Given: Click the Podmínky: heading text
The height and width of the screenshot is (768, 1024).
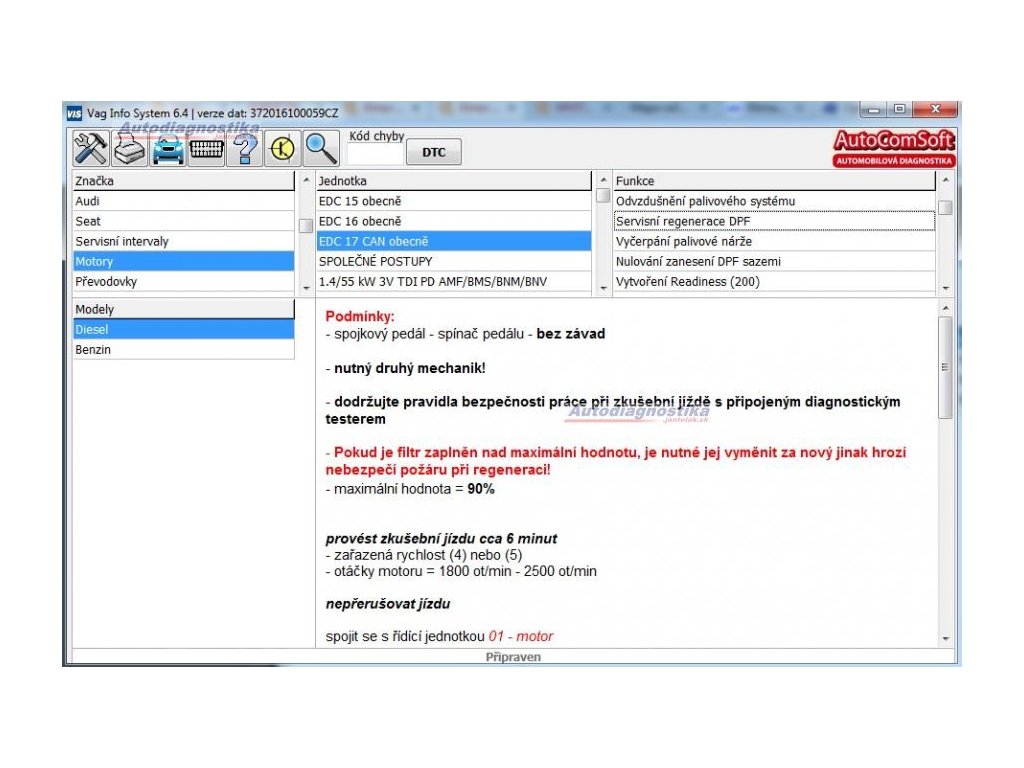Looking at the screenshot, I should (x=360, y=317).
